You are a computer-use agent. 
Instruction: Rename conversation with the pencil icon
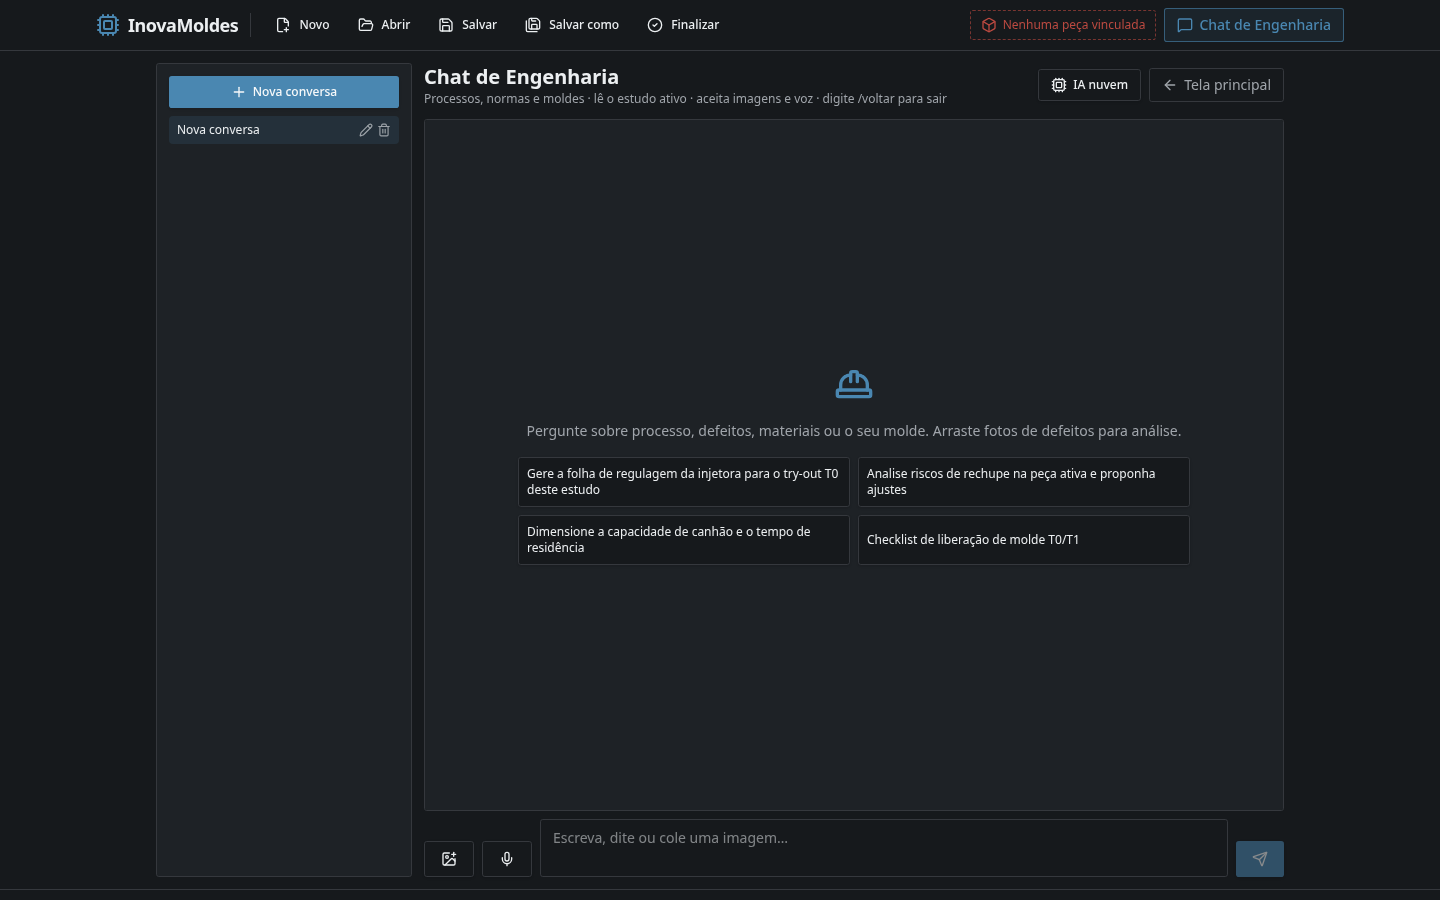tap(366, 130)
